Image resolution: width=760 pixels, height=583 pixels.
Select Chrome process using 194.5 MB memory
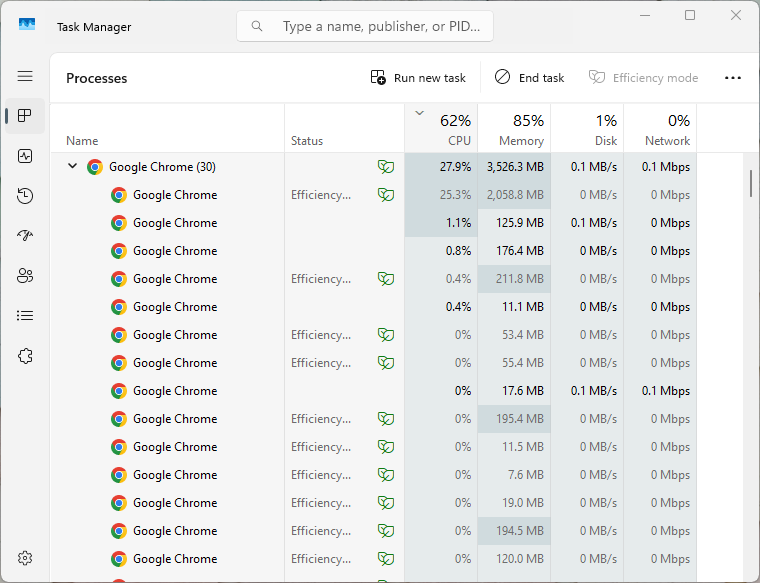(373, 531)
